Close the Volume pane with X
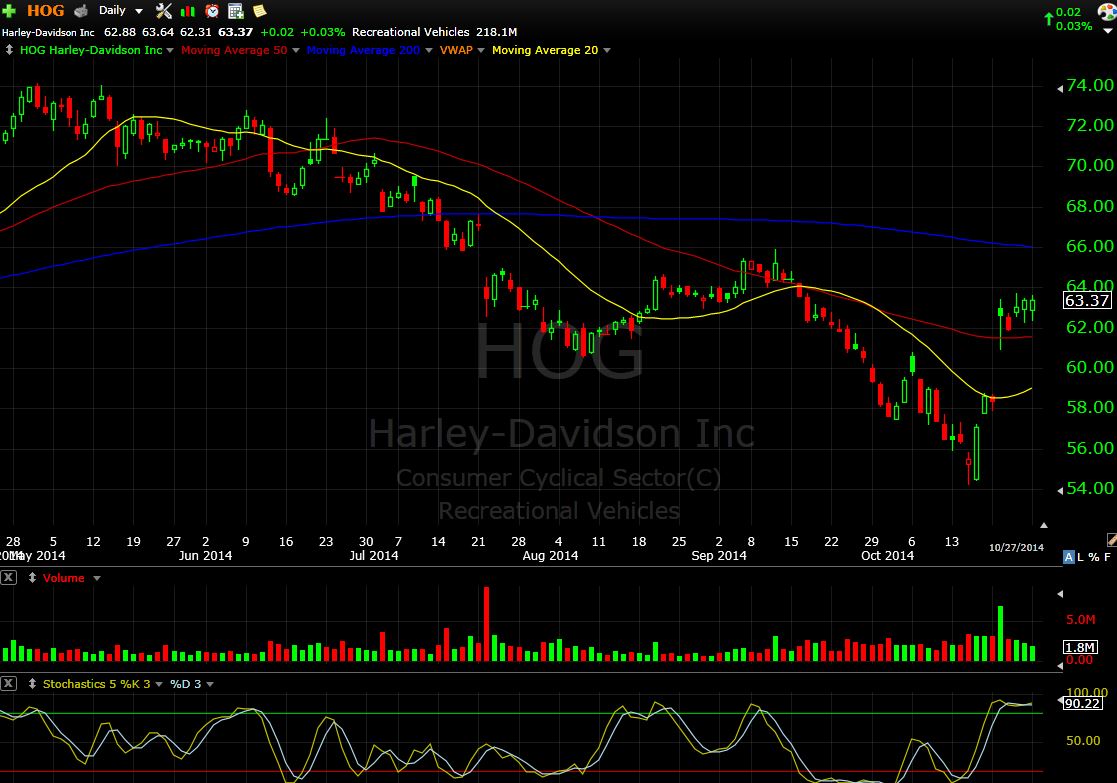 (9, 577)
